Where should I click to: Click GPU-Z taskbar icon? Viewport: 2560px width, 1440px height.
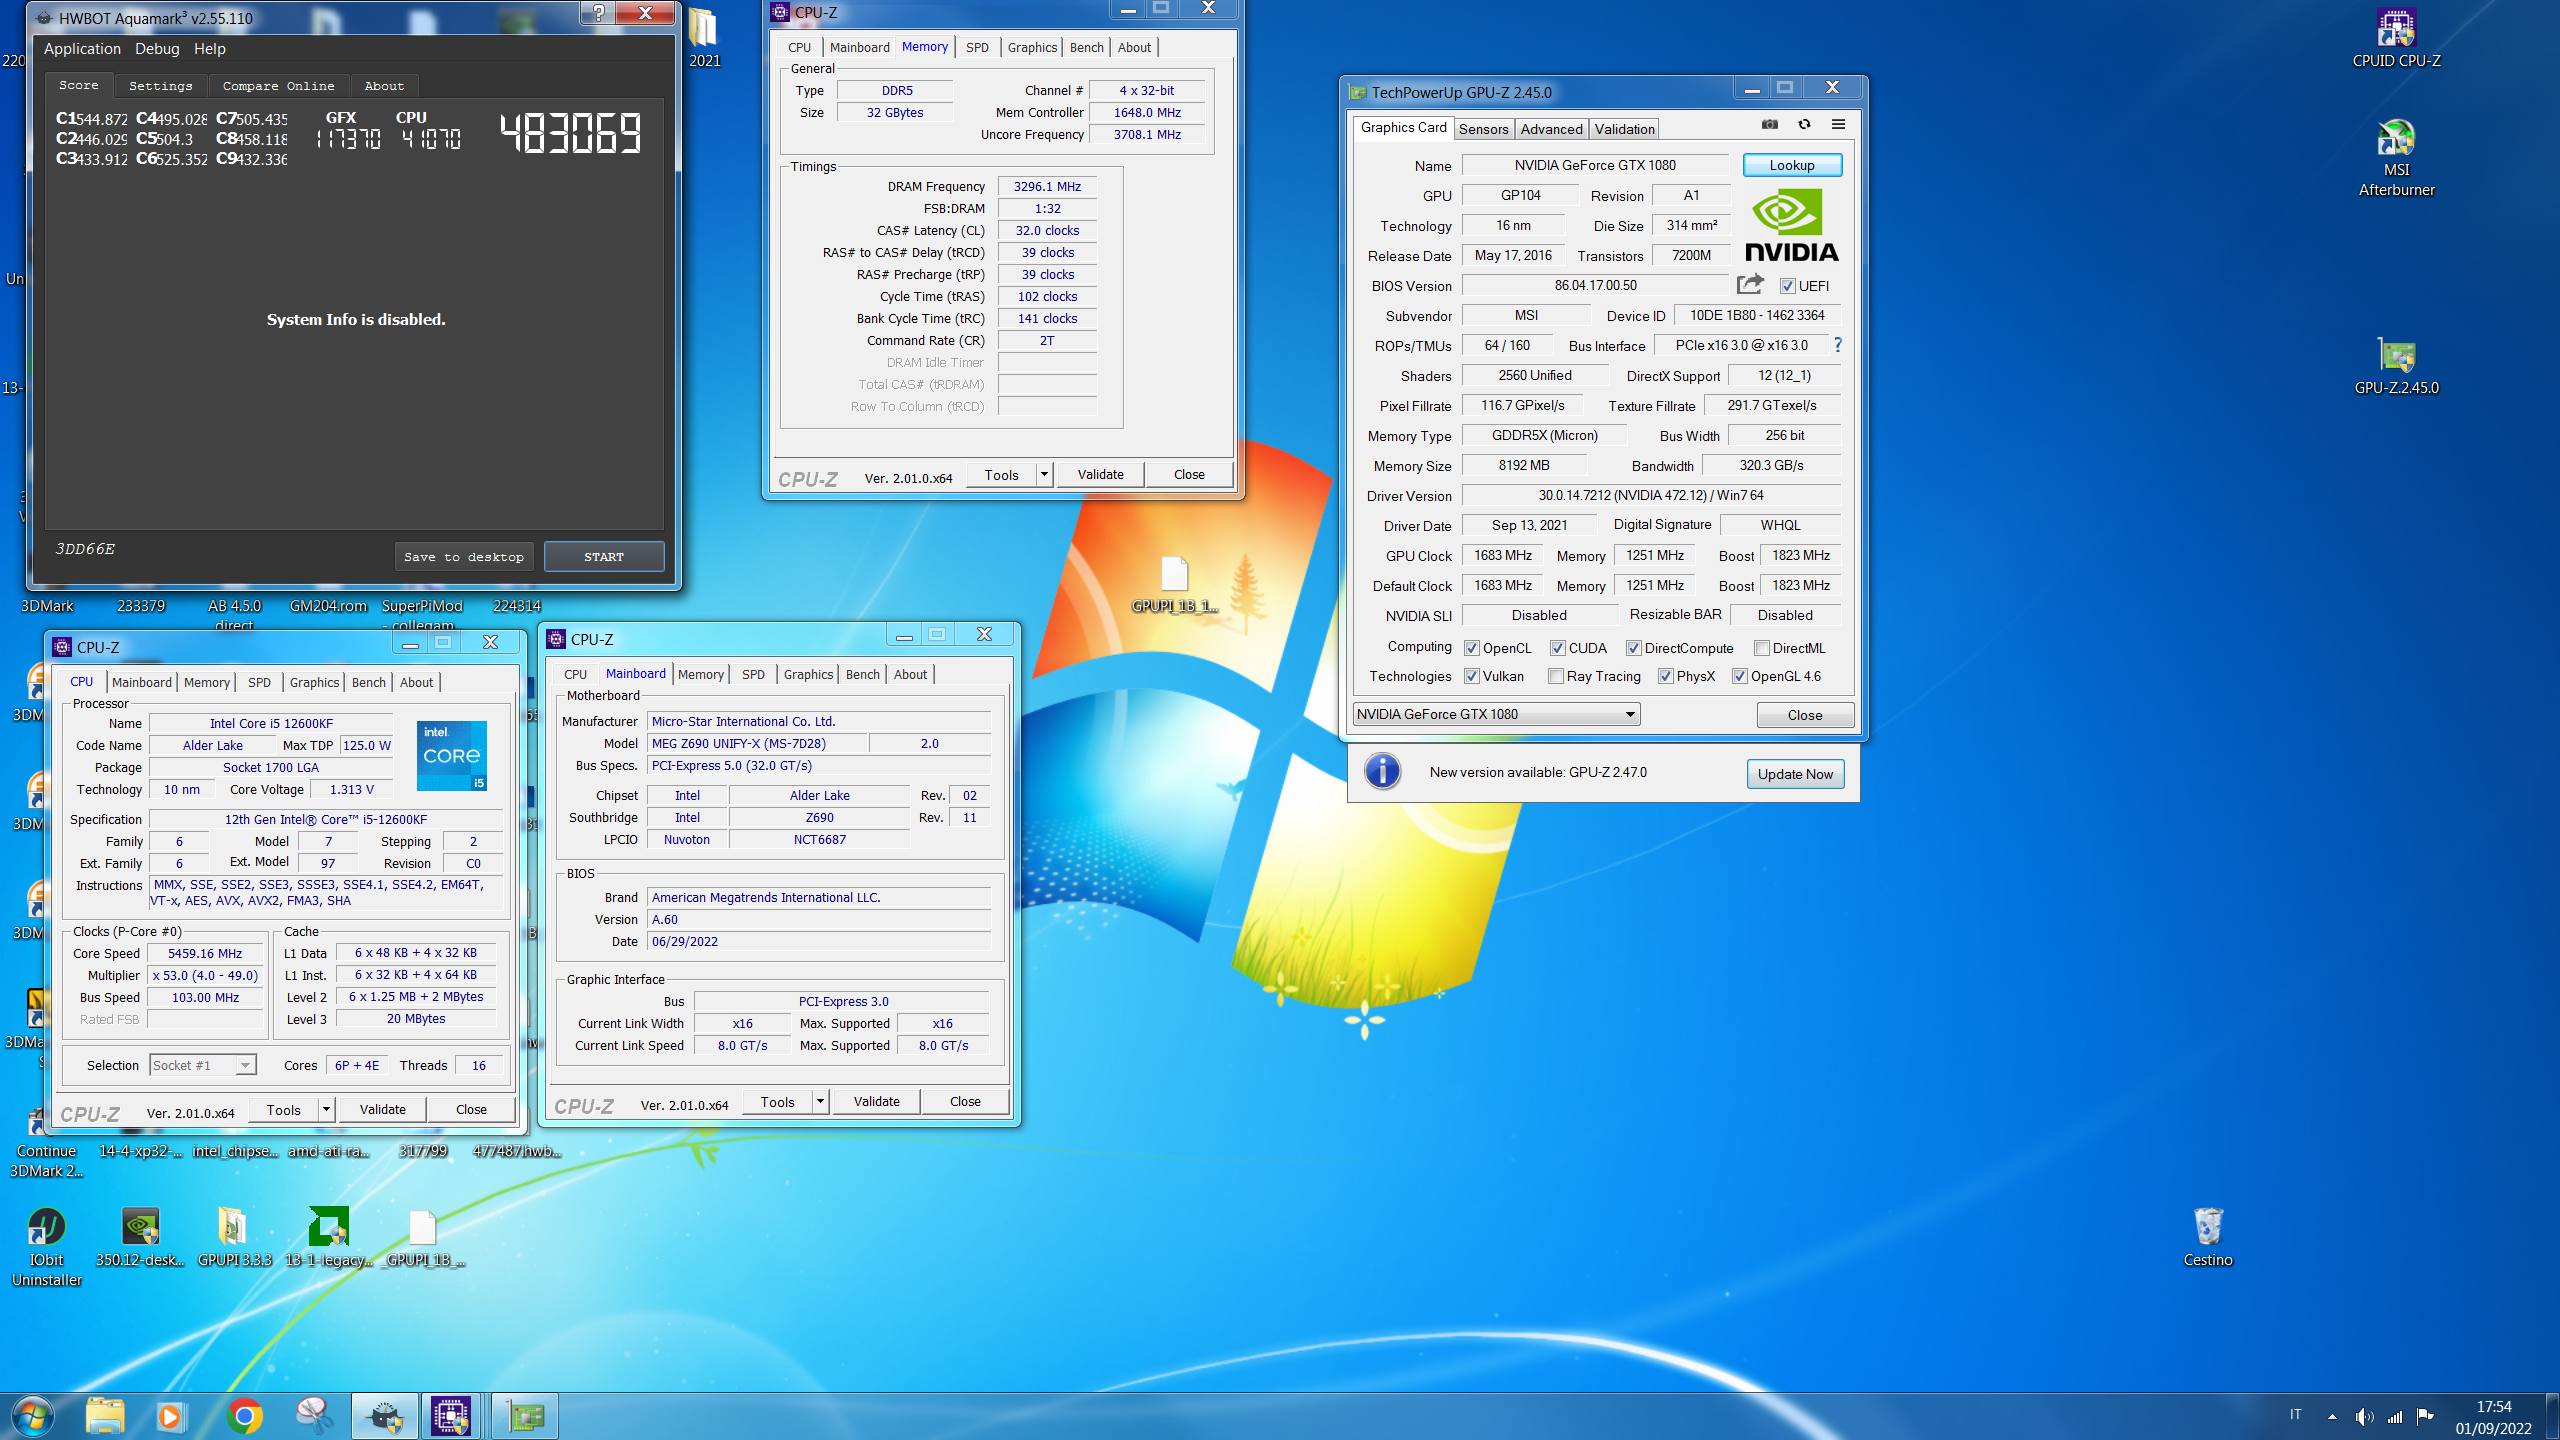pyautogui.click(x=524, y=1416)
